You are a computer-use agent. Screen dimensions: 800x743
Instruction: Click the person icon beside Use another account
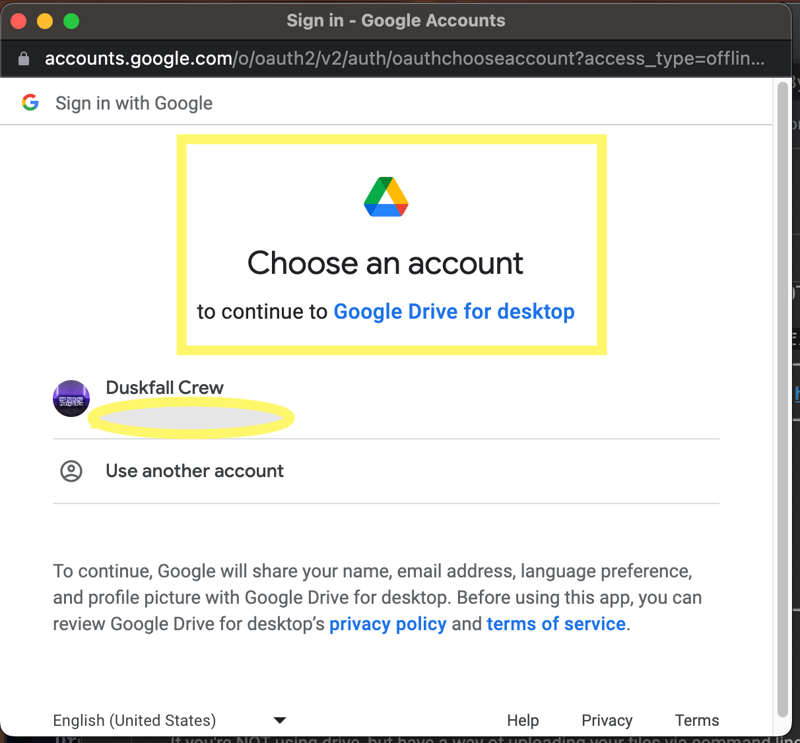point(71,471)
